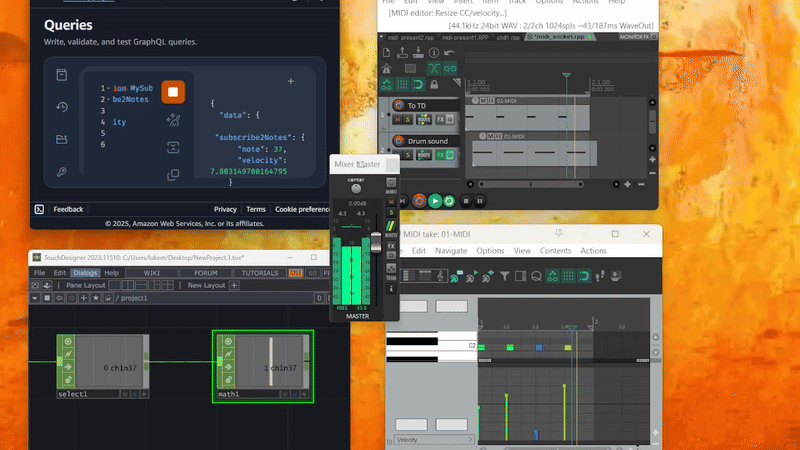Viewport: 800px width, 450px height.
Task: Click the footsteps step-input icon in MIDI editor
Action: pos(600,276)
